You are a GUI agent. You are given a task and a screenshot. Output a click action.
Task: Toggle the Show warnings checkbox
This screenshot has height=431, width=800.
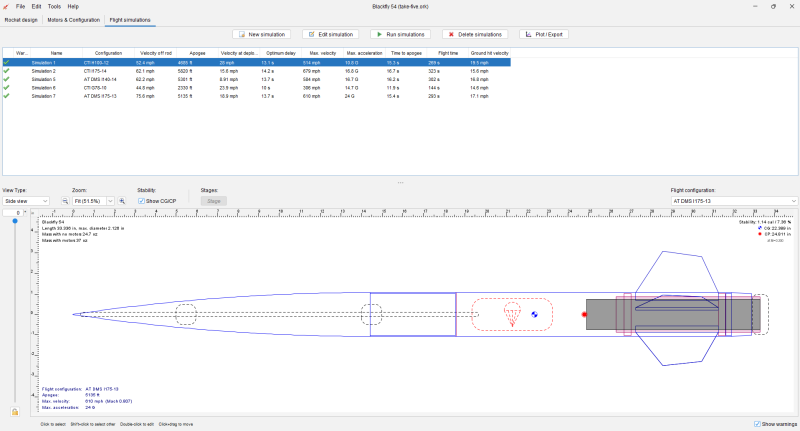757,424
